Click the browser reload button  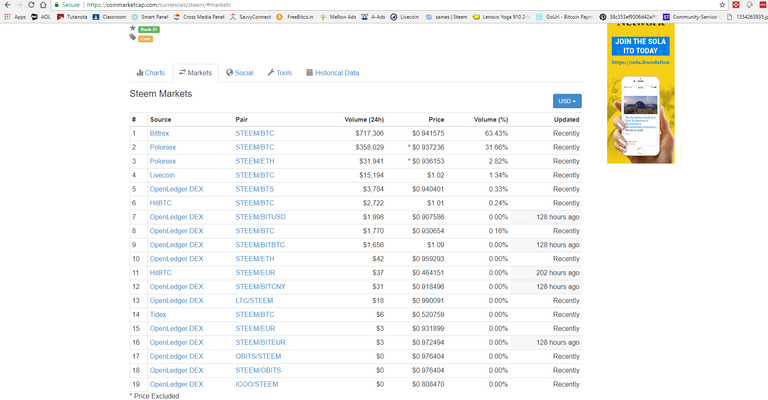click(x=31, y=5)
